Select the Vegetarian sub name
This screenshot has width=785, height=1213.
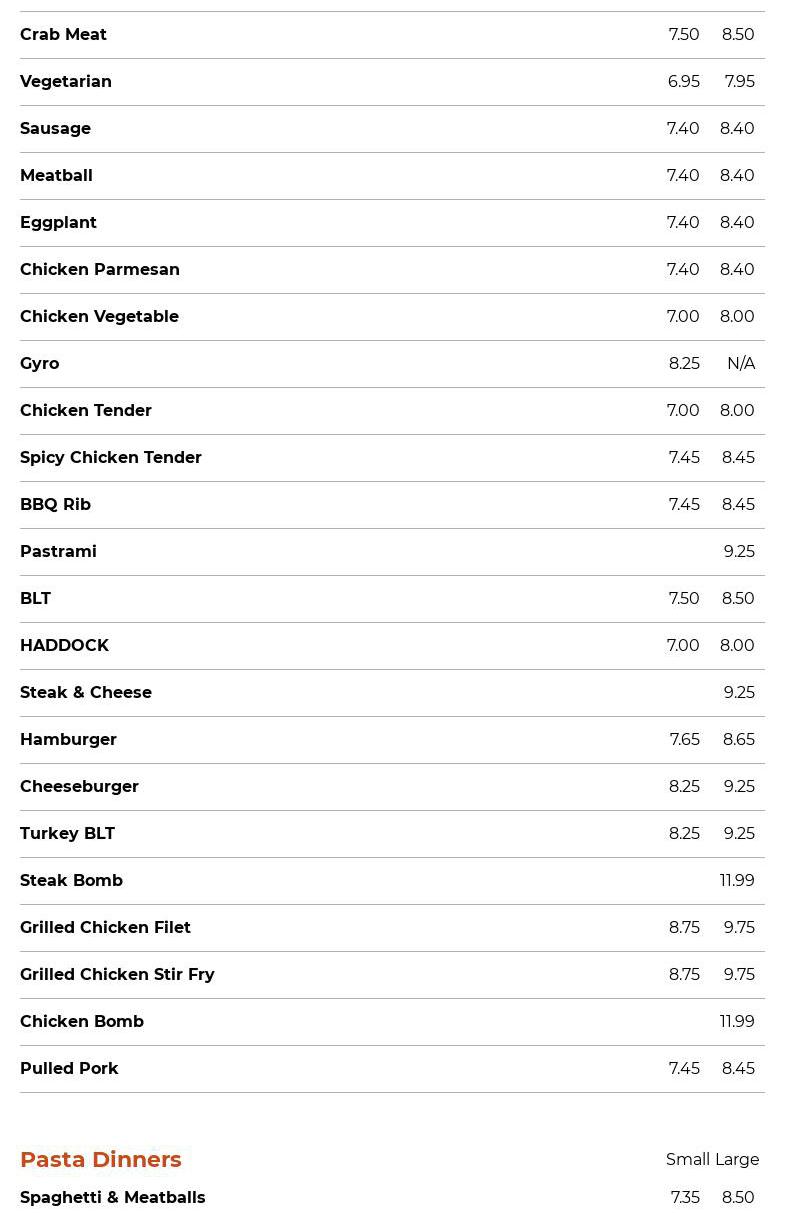(66, 82)
